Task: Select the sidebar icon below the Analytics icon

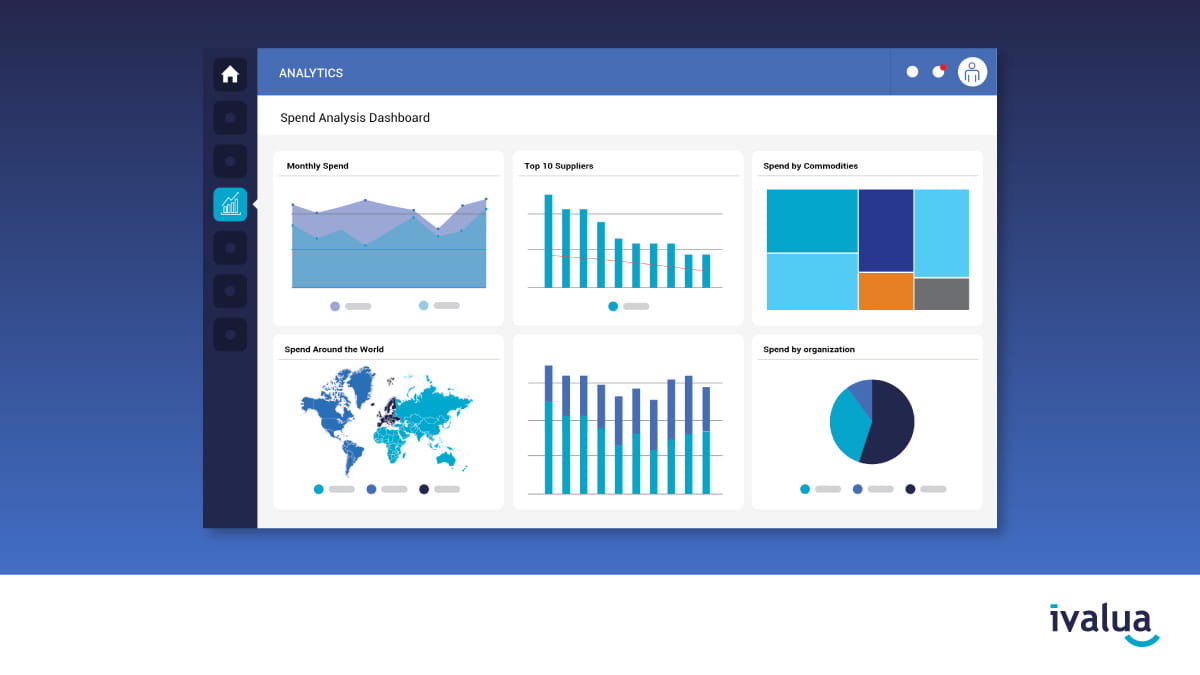Action: (230, 247)
